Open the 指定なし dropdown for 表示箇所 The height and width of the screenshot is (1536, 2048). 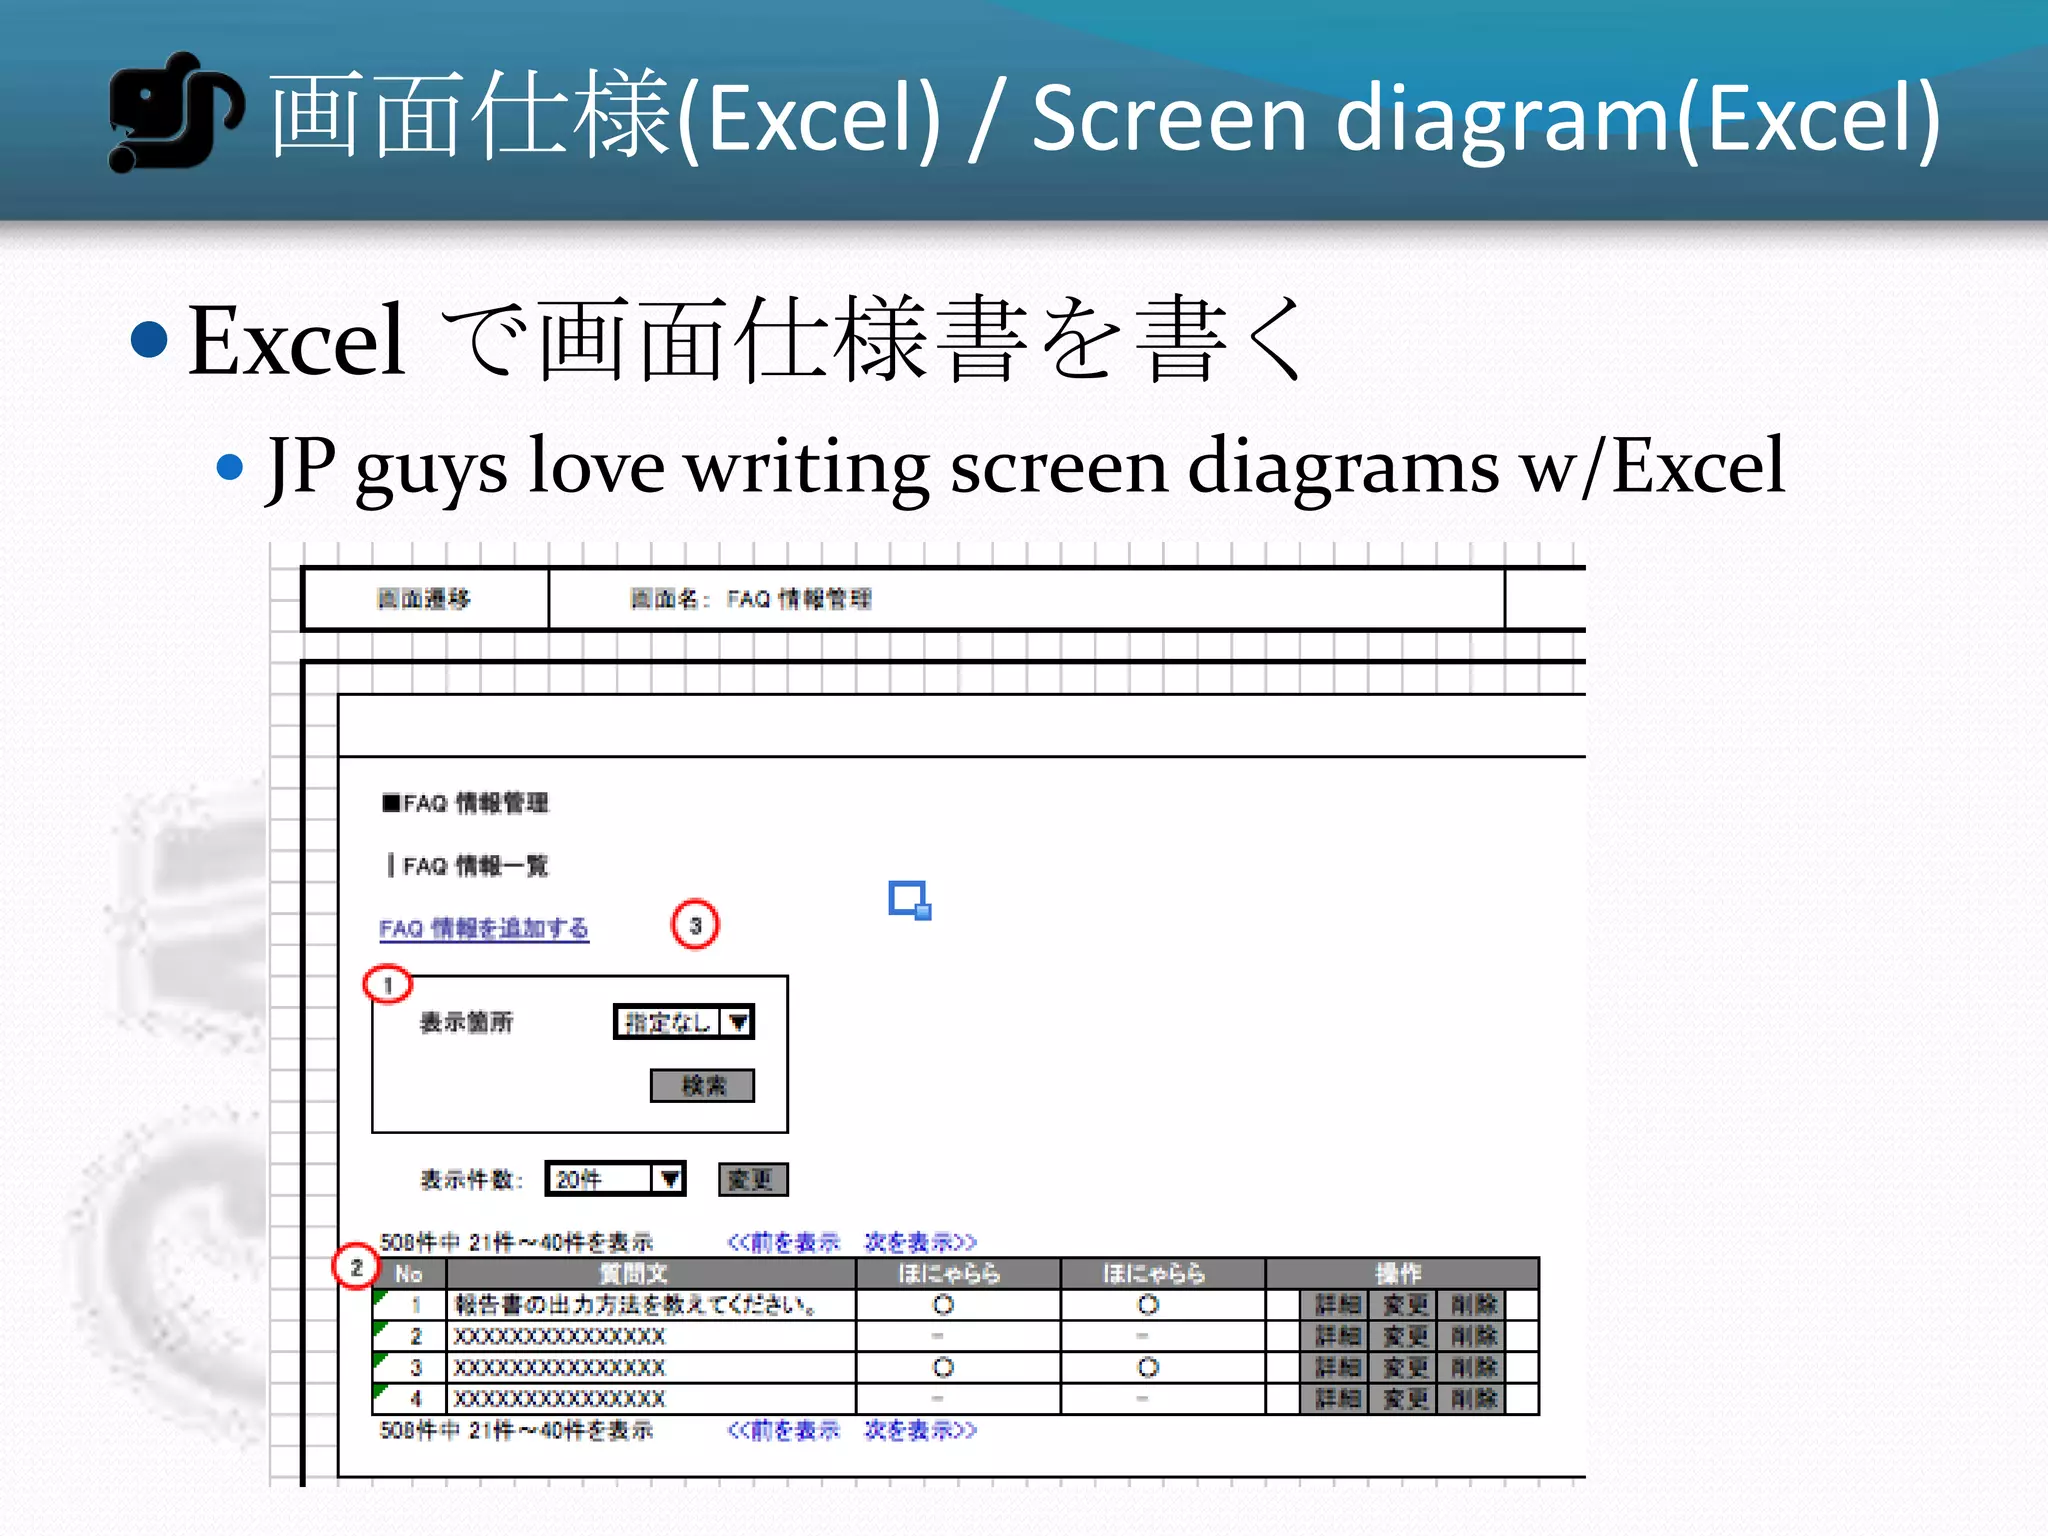tap(684, 1022)
